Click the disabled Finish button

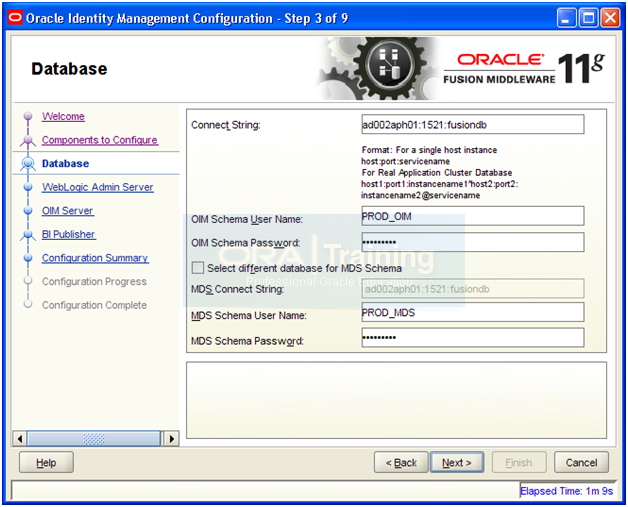[519, 463]
